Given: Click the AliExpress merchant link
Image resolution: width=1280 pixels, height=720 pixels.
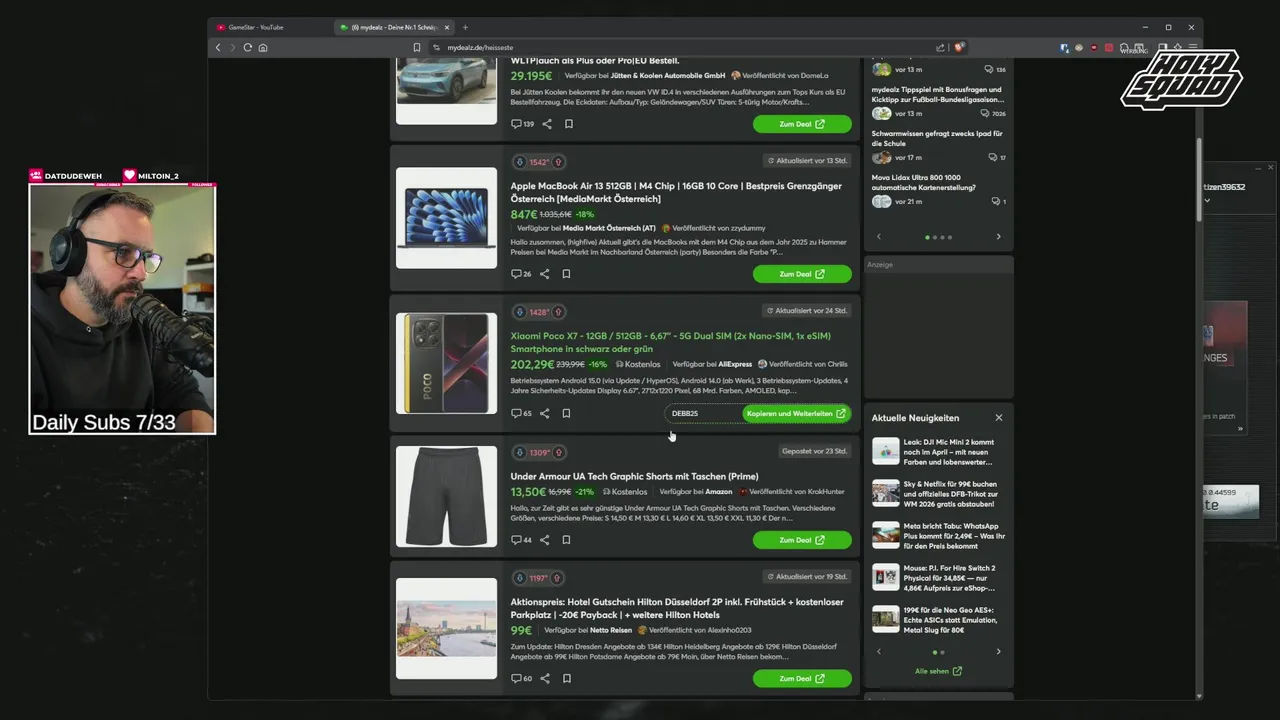Looking at the screenshot, I should [x=735, y=364].
